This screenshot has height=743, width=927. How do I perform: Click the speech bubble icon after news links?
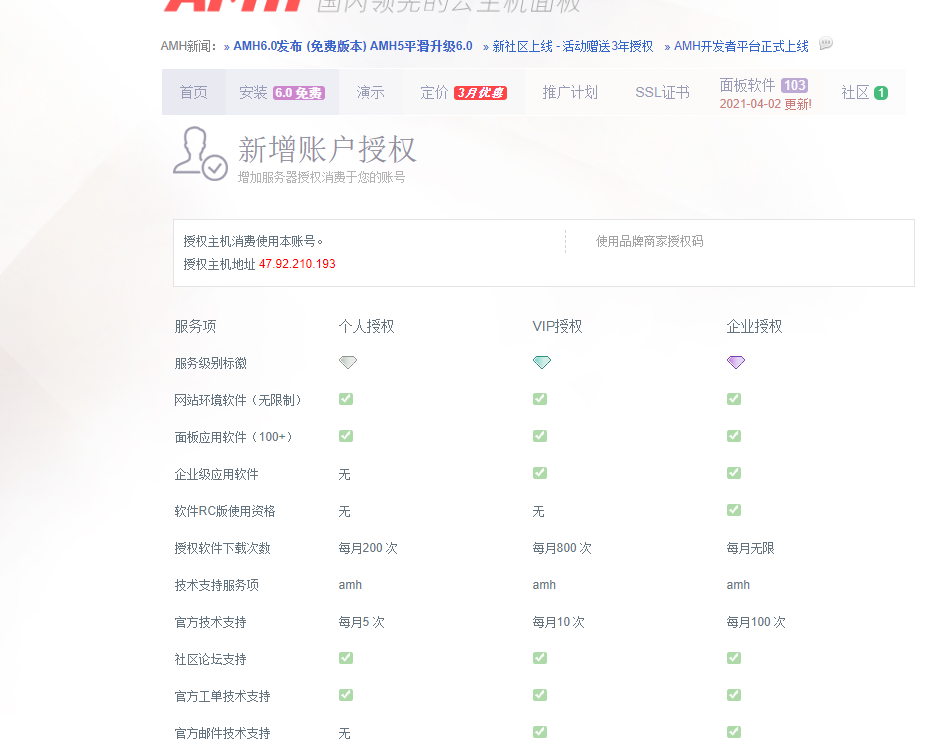[825, 44]
